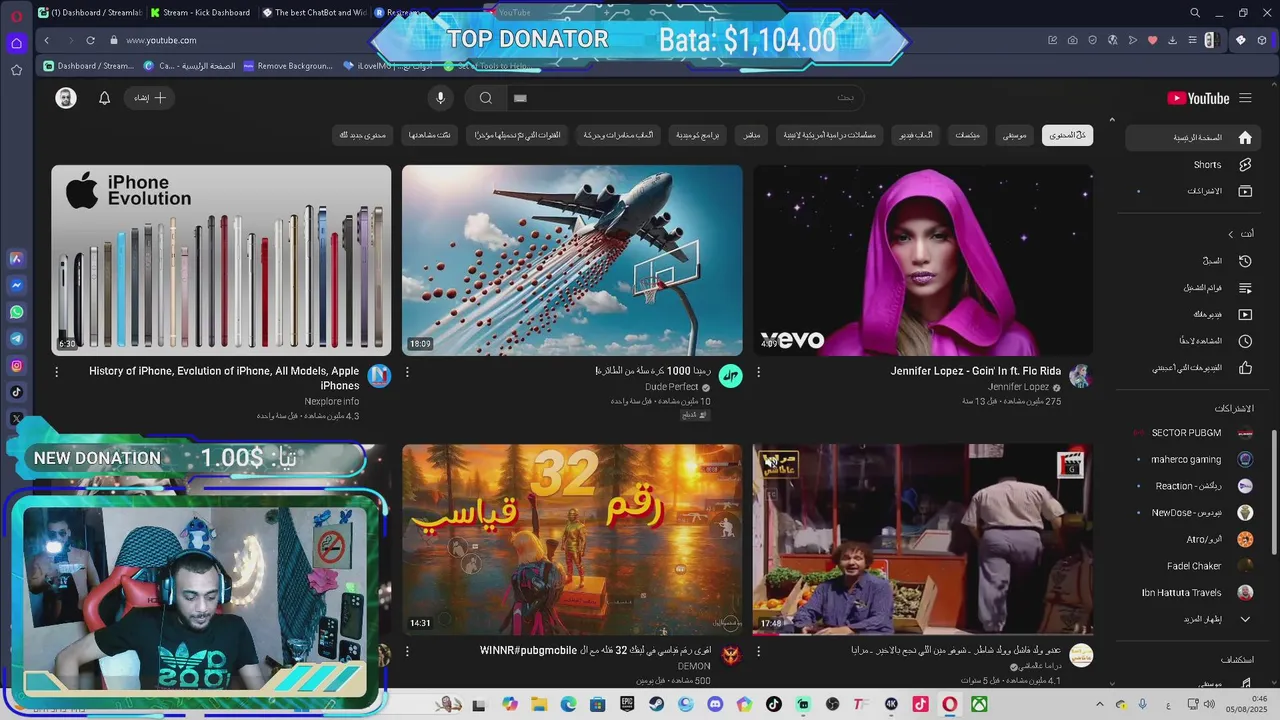Select the 'برامج كوميدية' filter chip
Viewport: 1280px width, 720px height.
click(698, 135)
